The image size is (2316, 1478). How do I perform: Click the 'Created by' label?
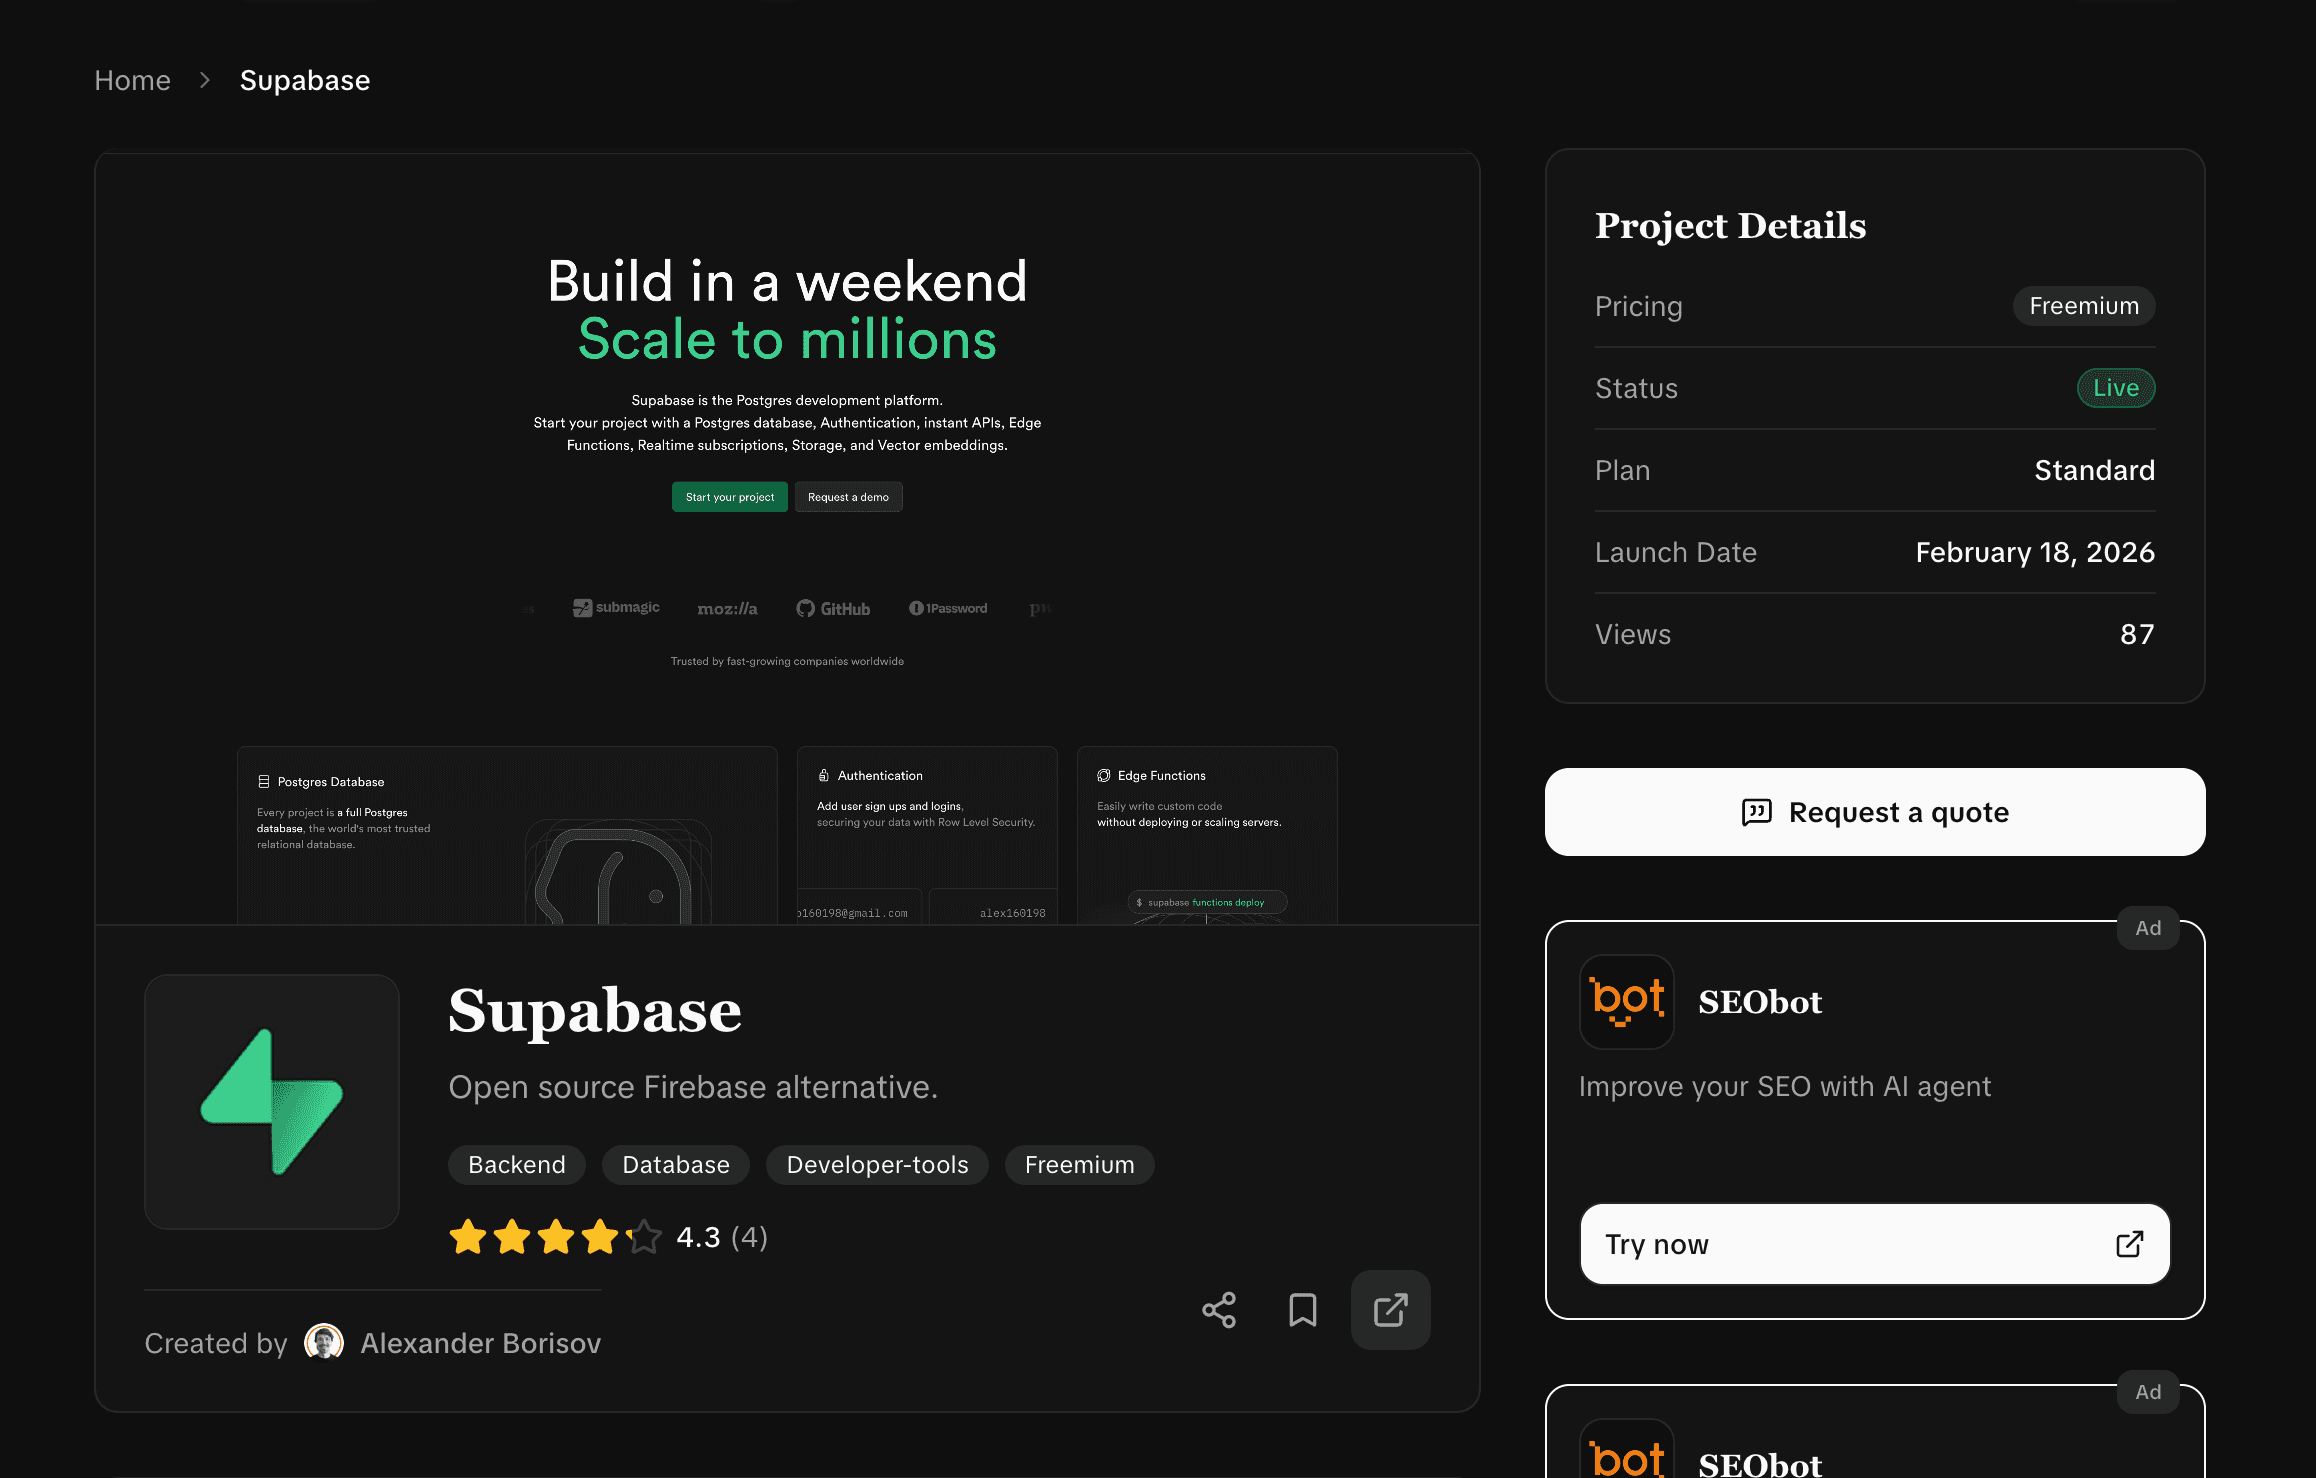point(216,1343)
